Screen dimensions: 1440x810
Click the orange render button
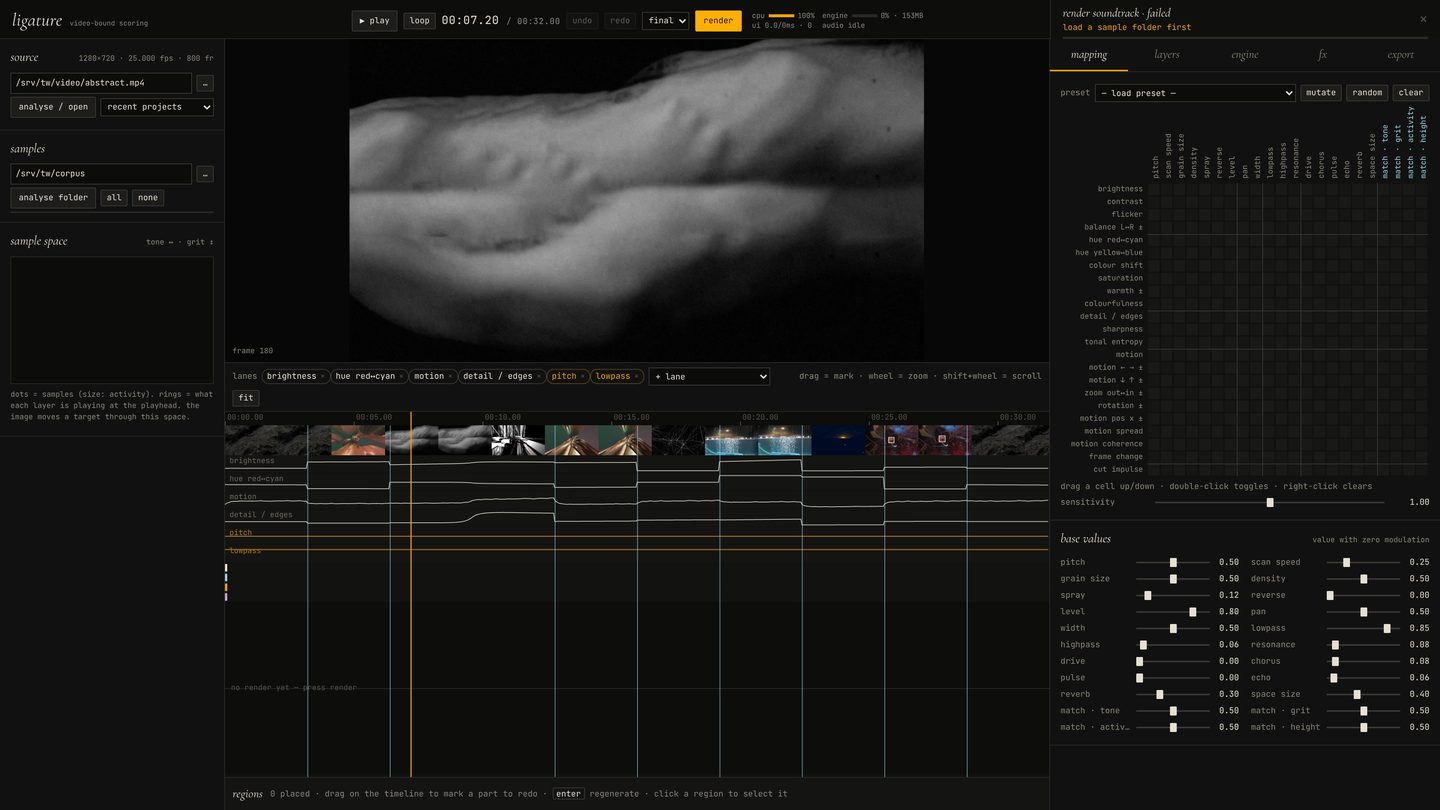[718, 20]
